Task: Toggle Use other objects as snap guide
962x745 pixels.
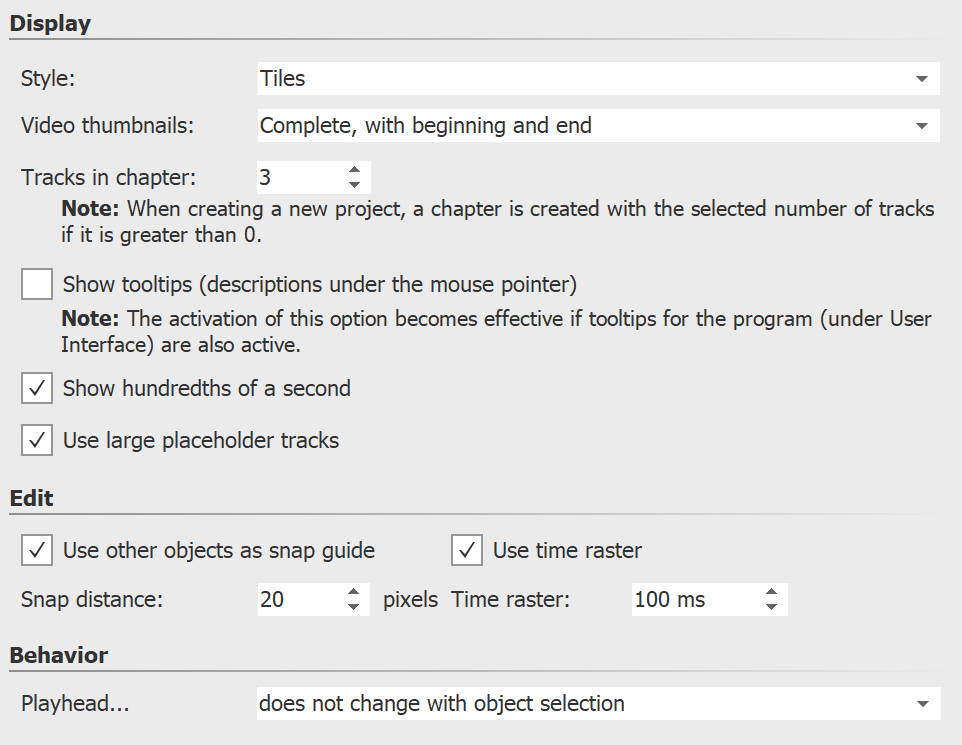Action: 36,550
